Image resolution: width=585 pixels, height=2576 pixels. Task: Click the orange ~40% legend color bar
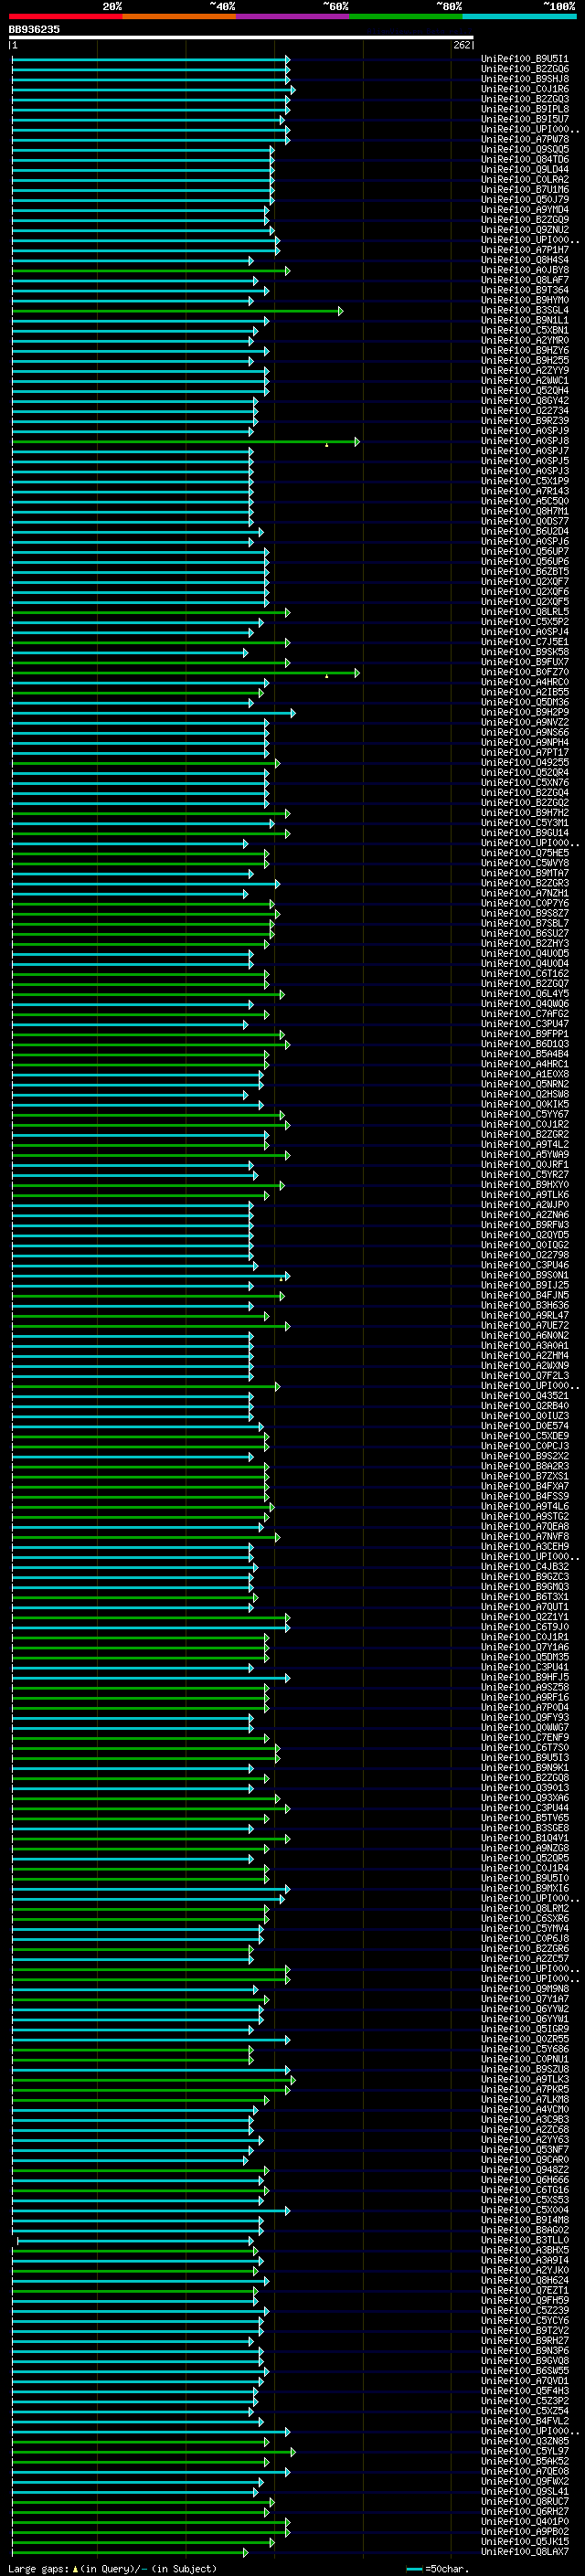[x=179, y=17]
